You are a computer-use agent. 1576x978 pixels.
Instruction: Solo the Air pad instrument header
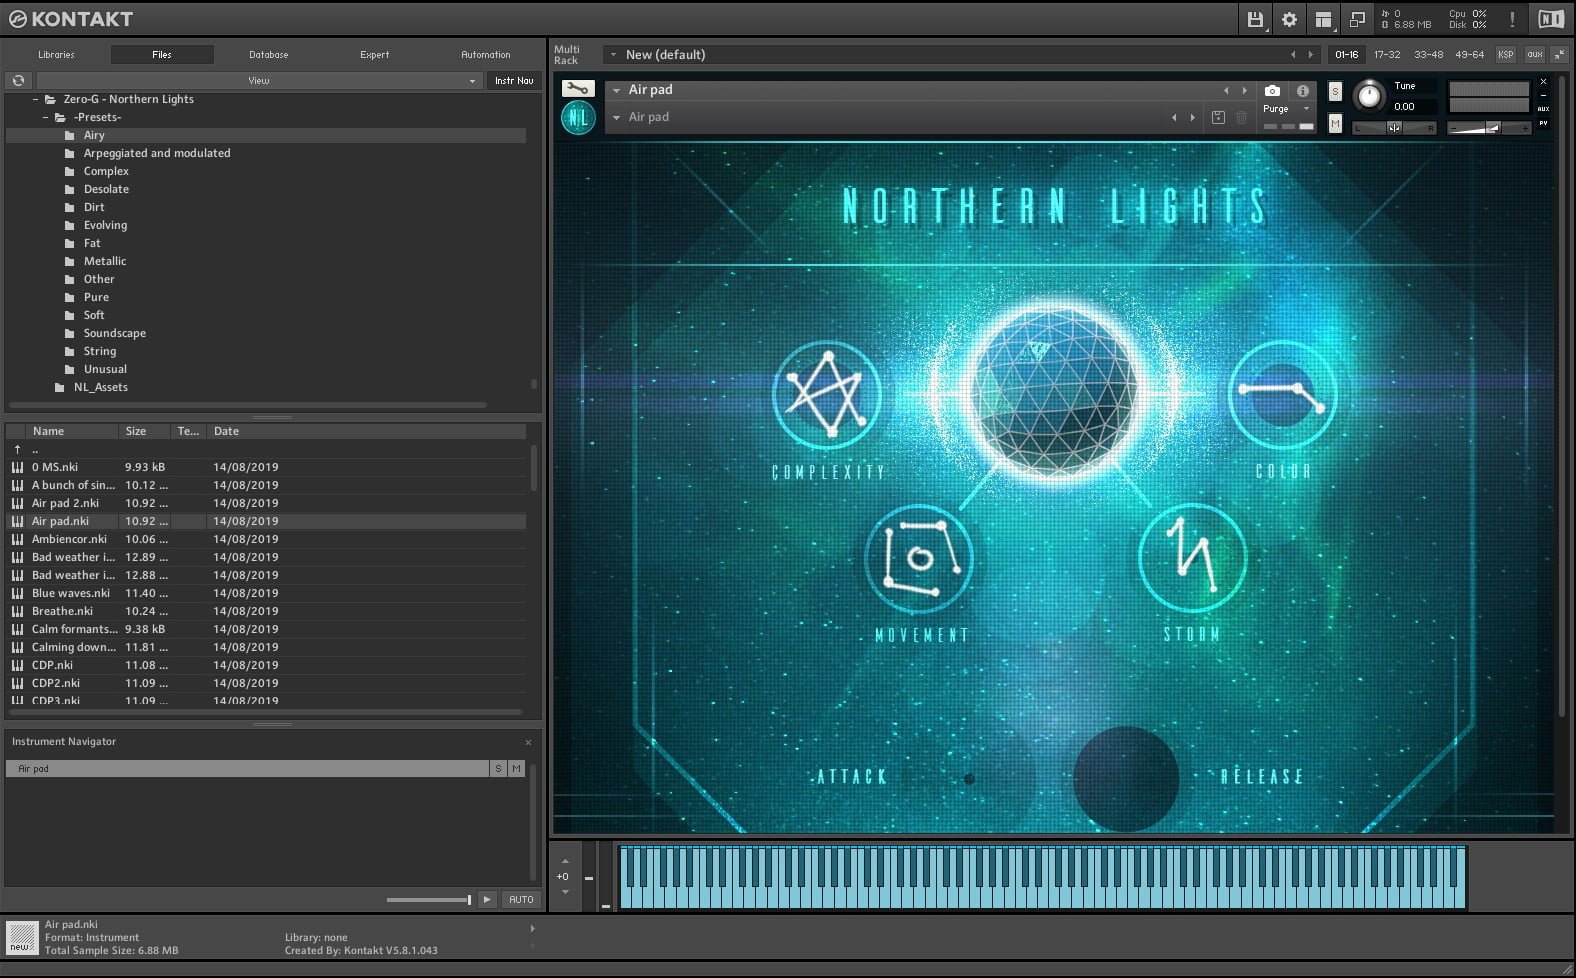coord(1335,91)
